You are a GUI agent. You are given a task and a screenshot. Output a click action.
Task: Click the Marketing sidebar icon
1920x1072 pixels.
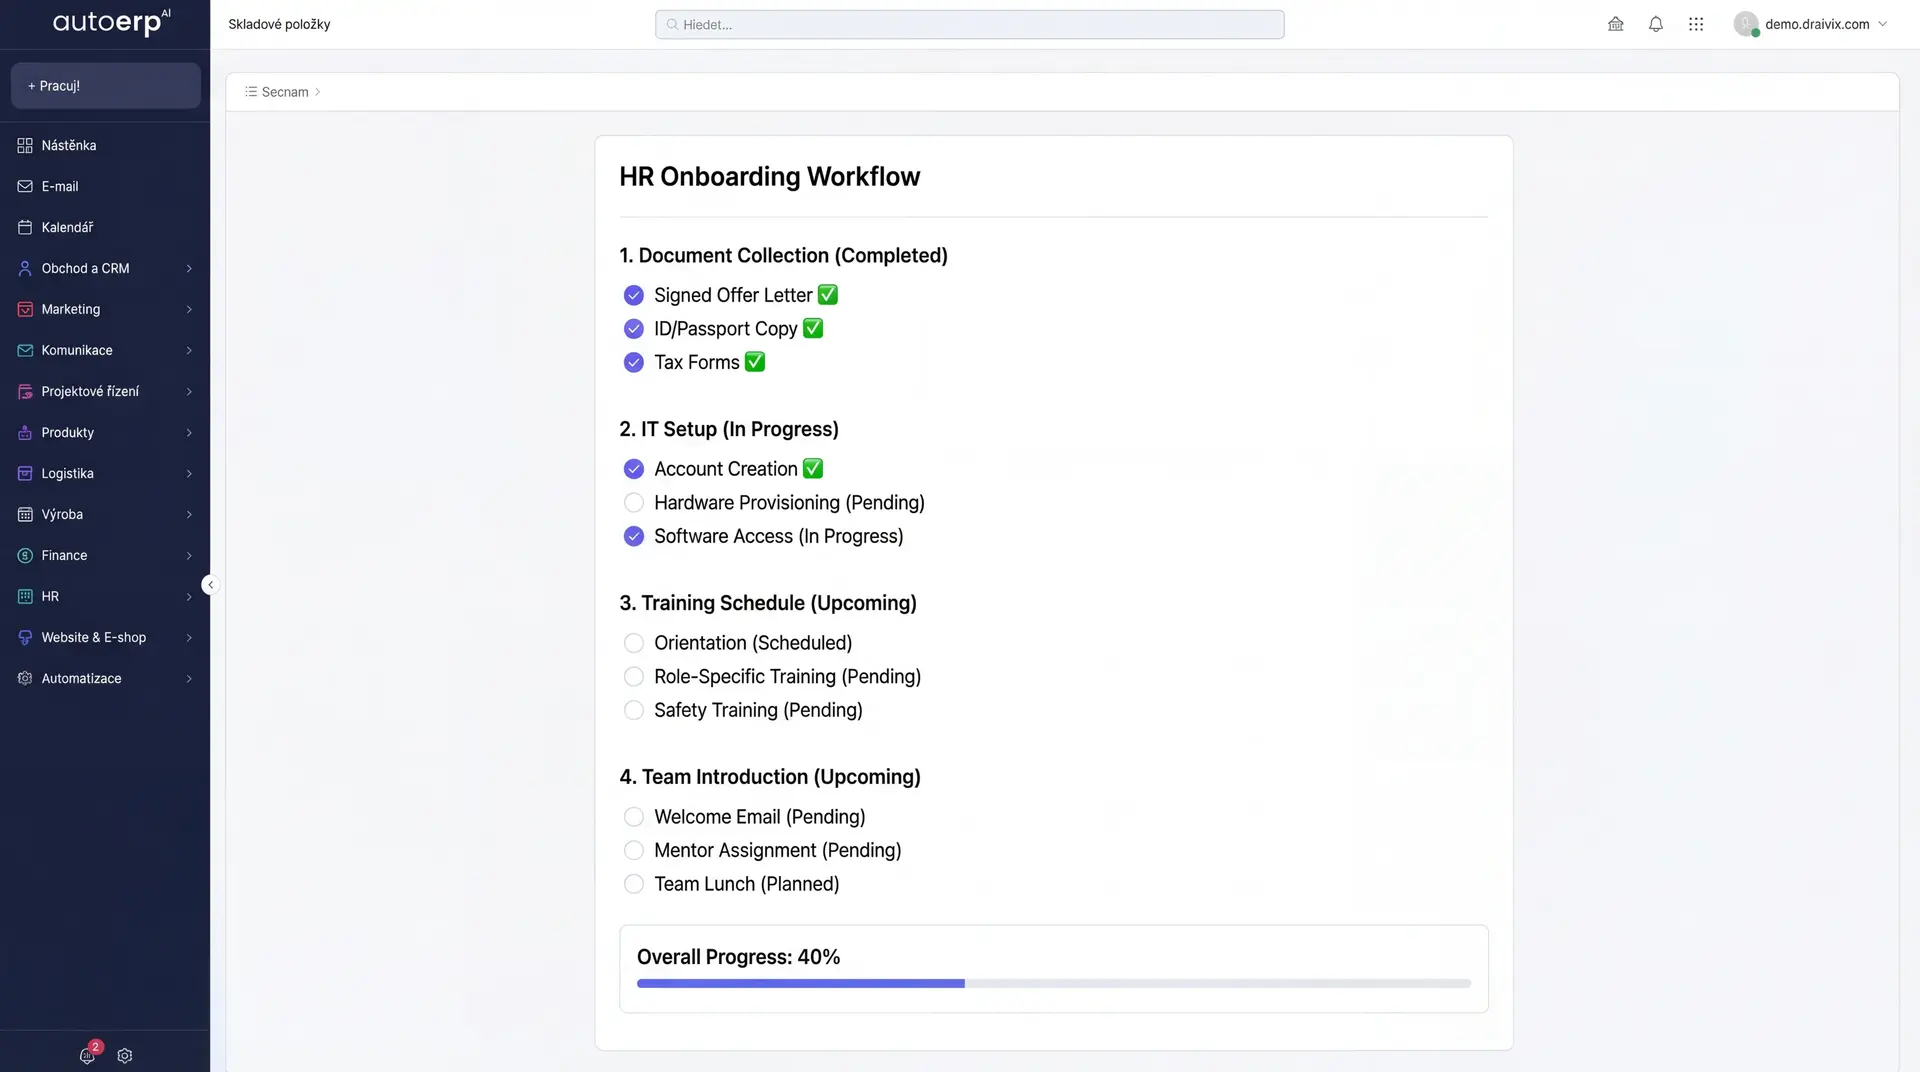[x=25, y=310]
